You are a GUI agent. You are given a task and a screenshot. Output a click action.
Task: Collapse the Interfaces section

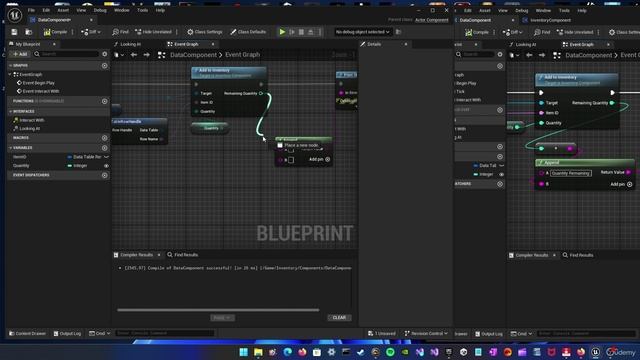coord(11,111)
